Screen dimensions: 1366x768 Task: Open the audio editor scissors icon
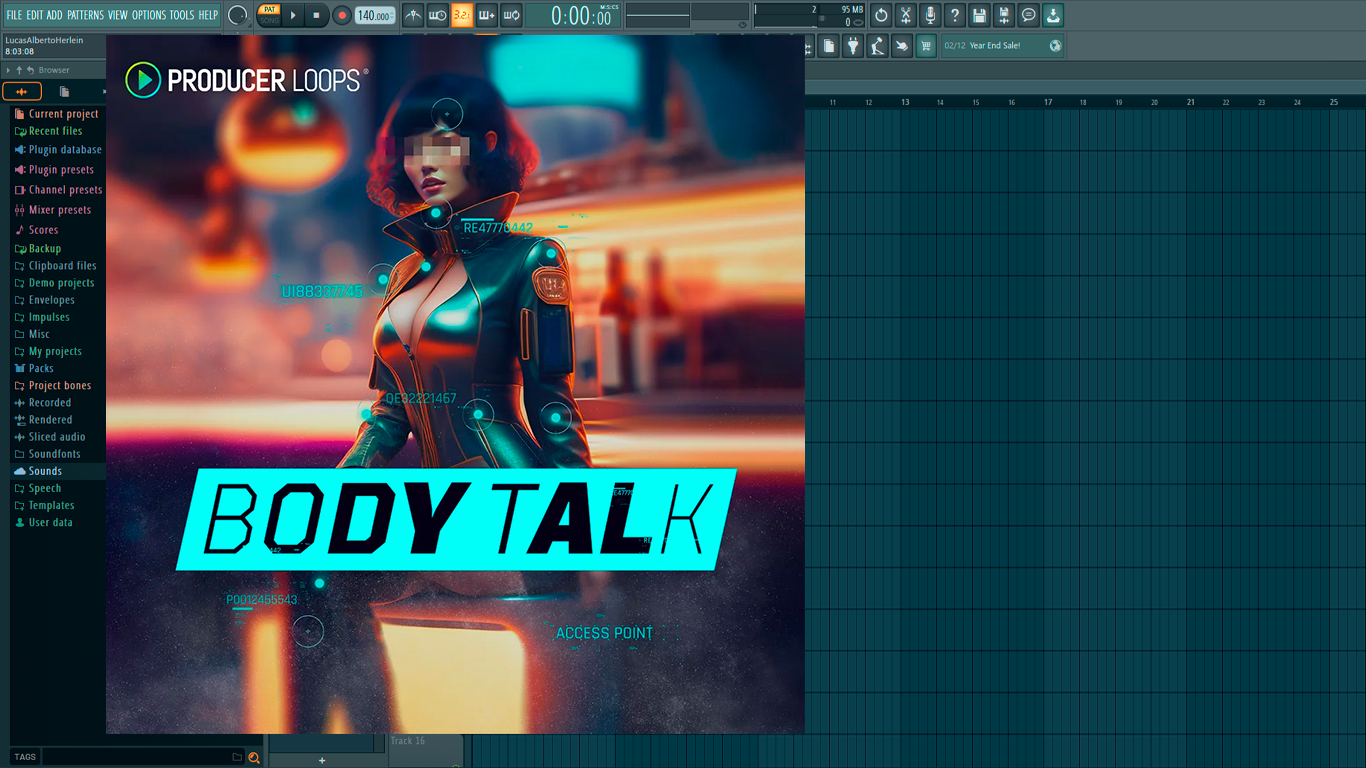[x=906, y=15]
